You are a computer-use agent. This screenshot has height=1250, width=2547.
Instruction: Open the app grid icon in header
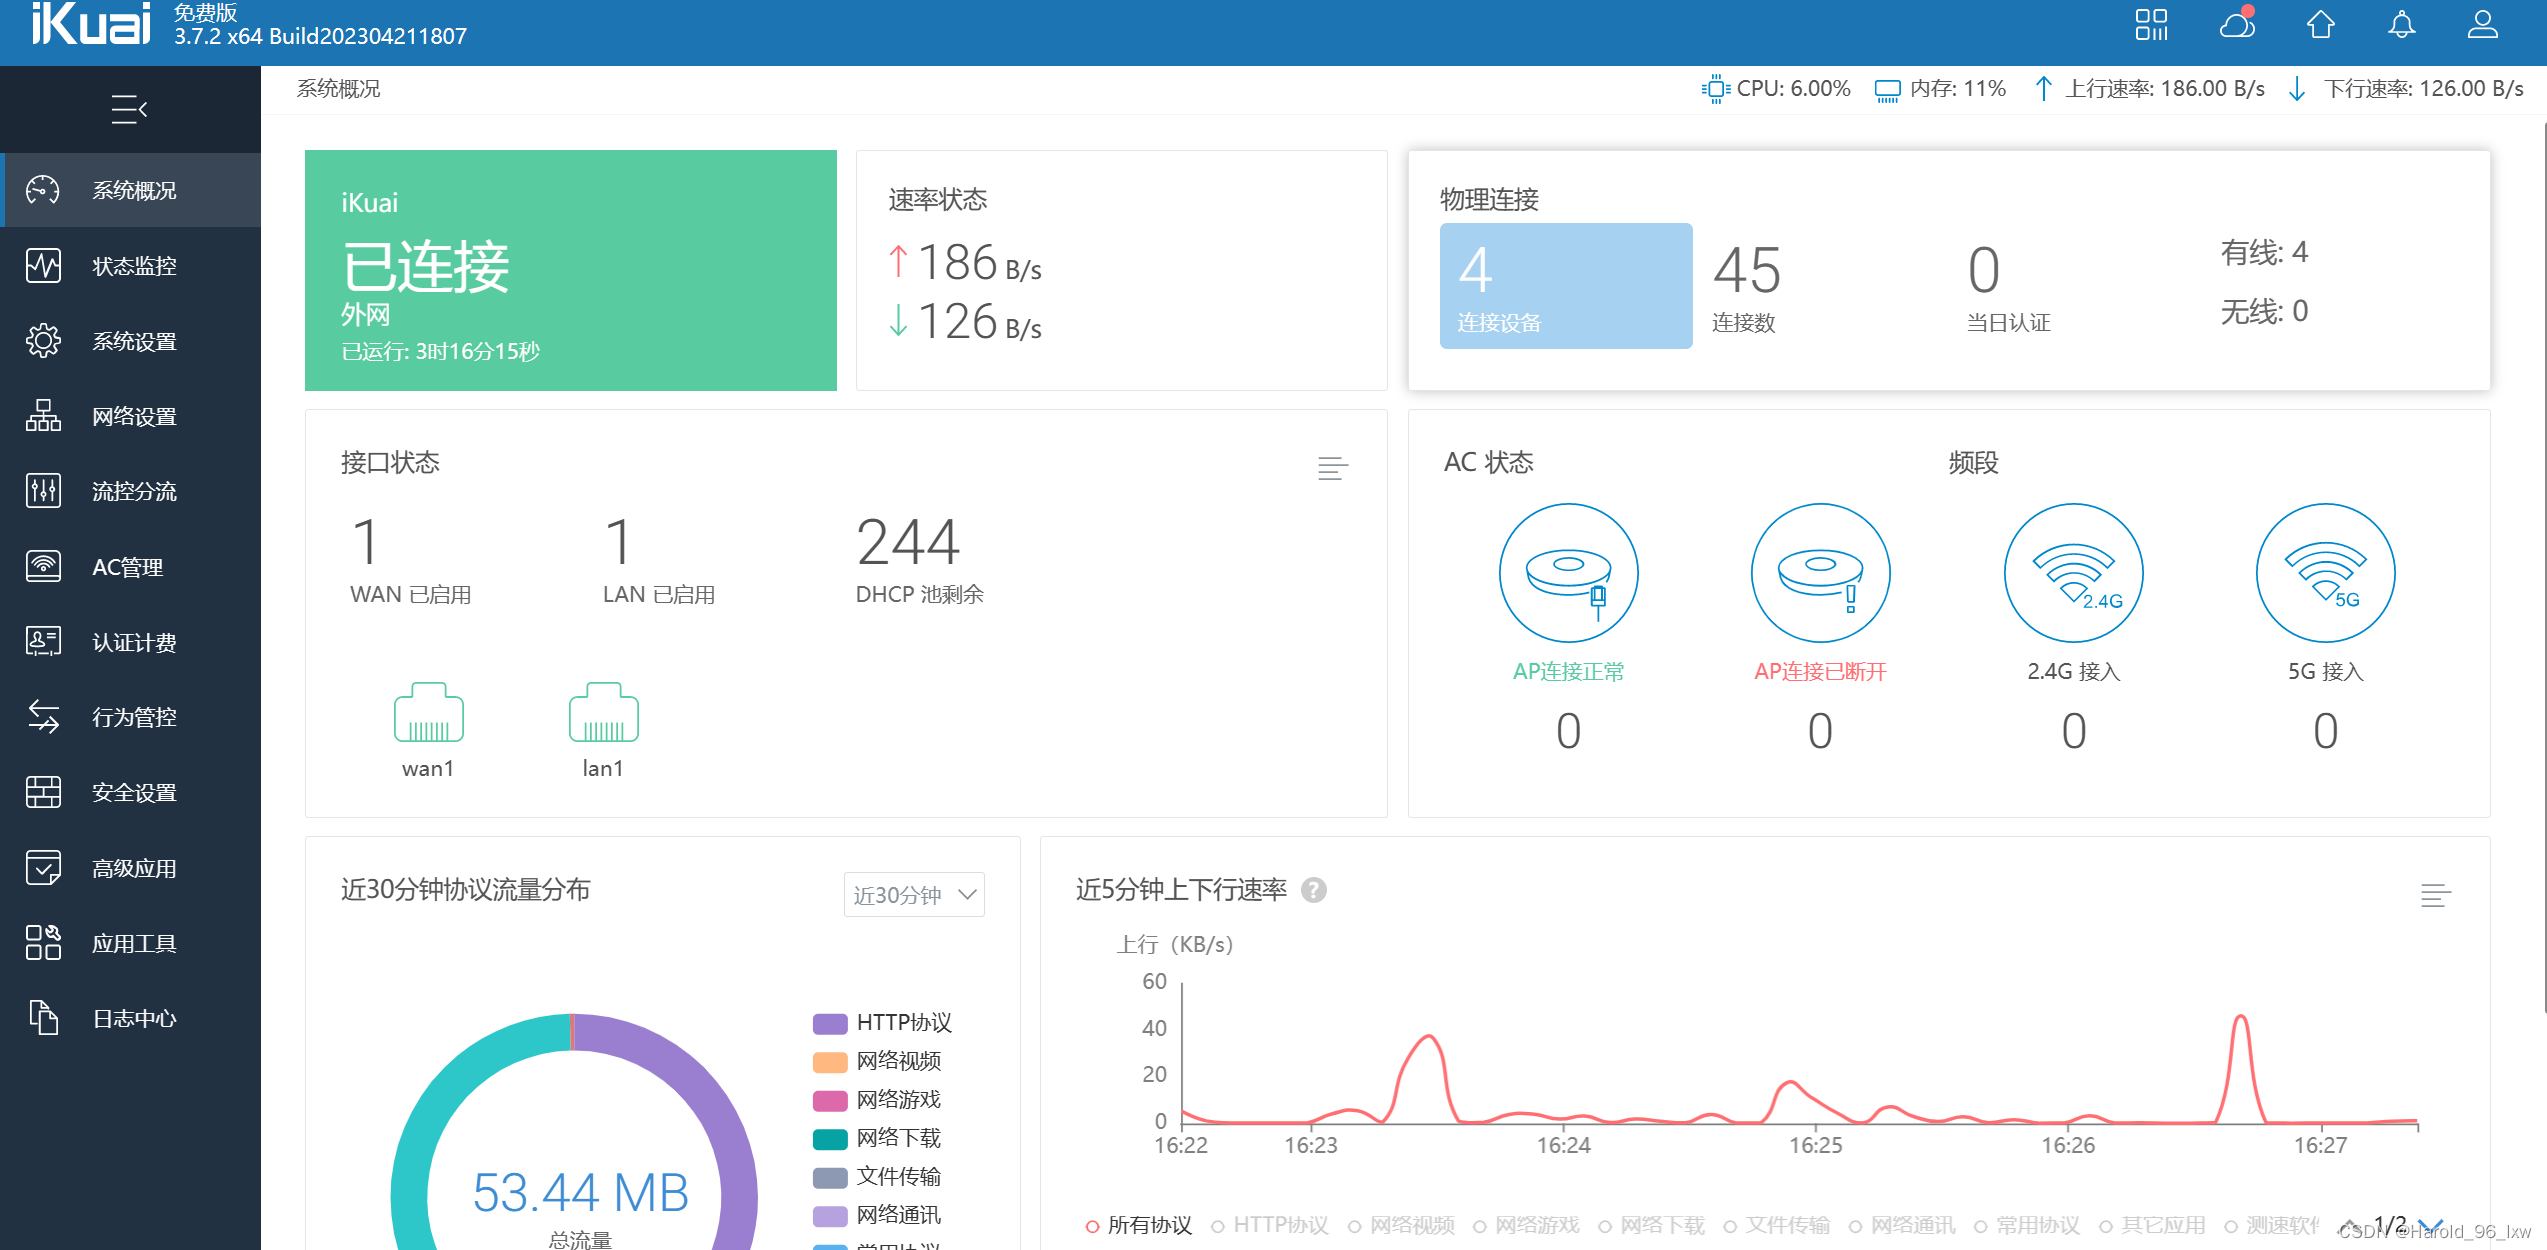[x=2150, y=25]
